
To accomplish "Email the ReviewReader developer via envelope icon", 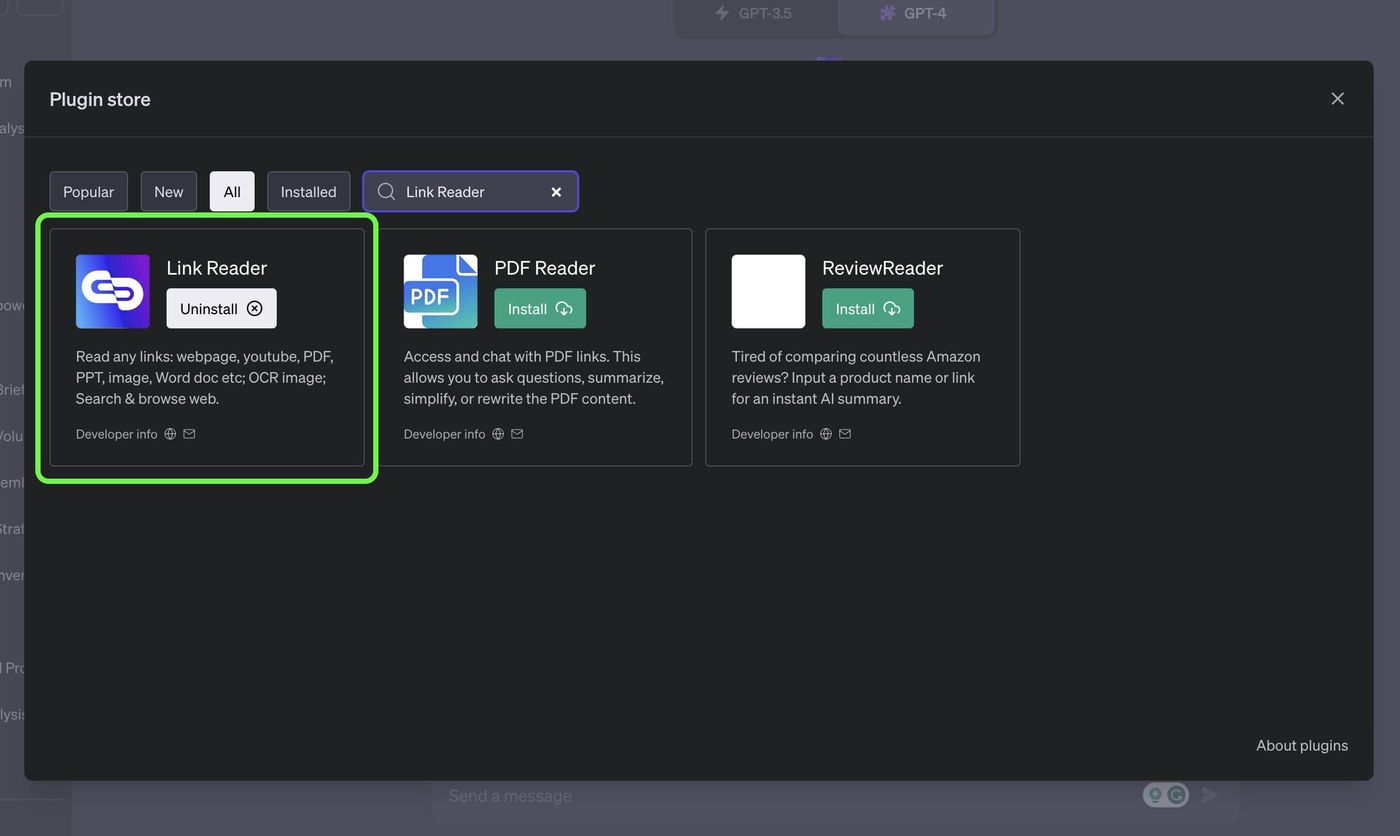I will click(845, 434).
